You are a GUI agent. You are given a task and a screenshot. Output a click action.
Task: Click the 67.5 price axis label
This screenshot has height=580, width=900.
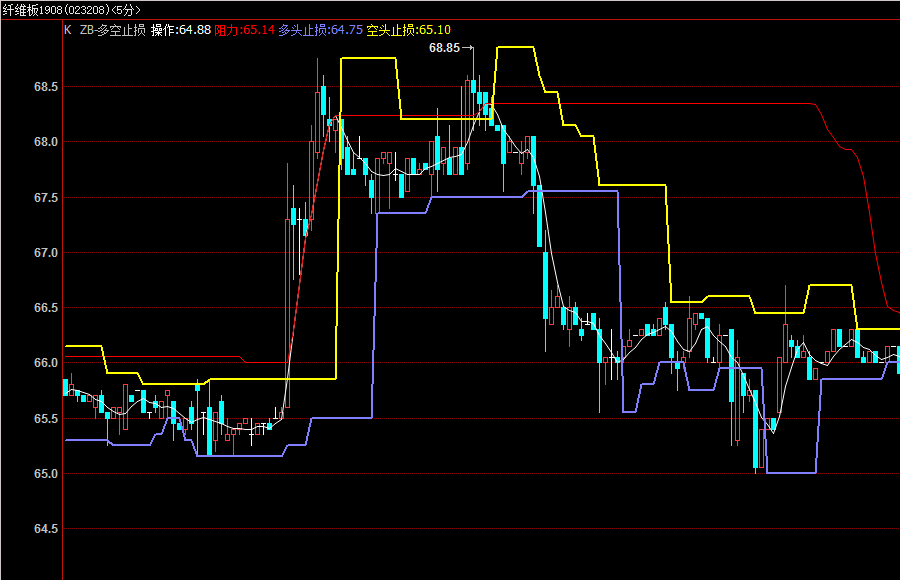[x=46, y=198]
